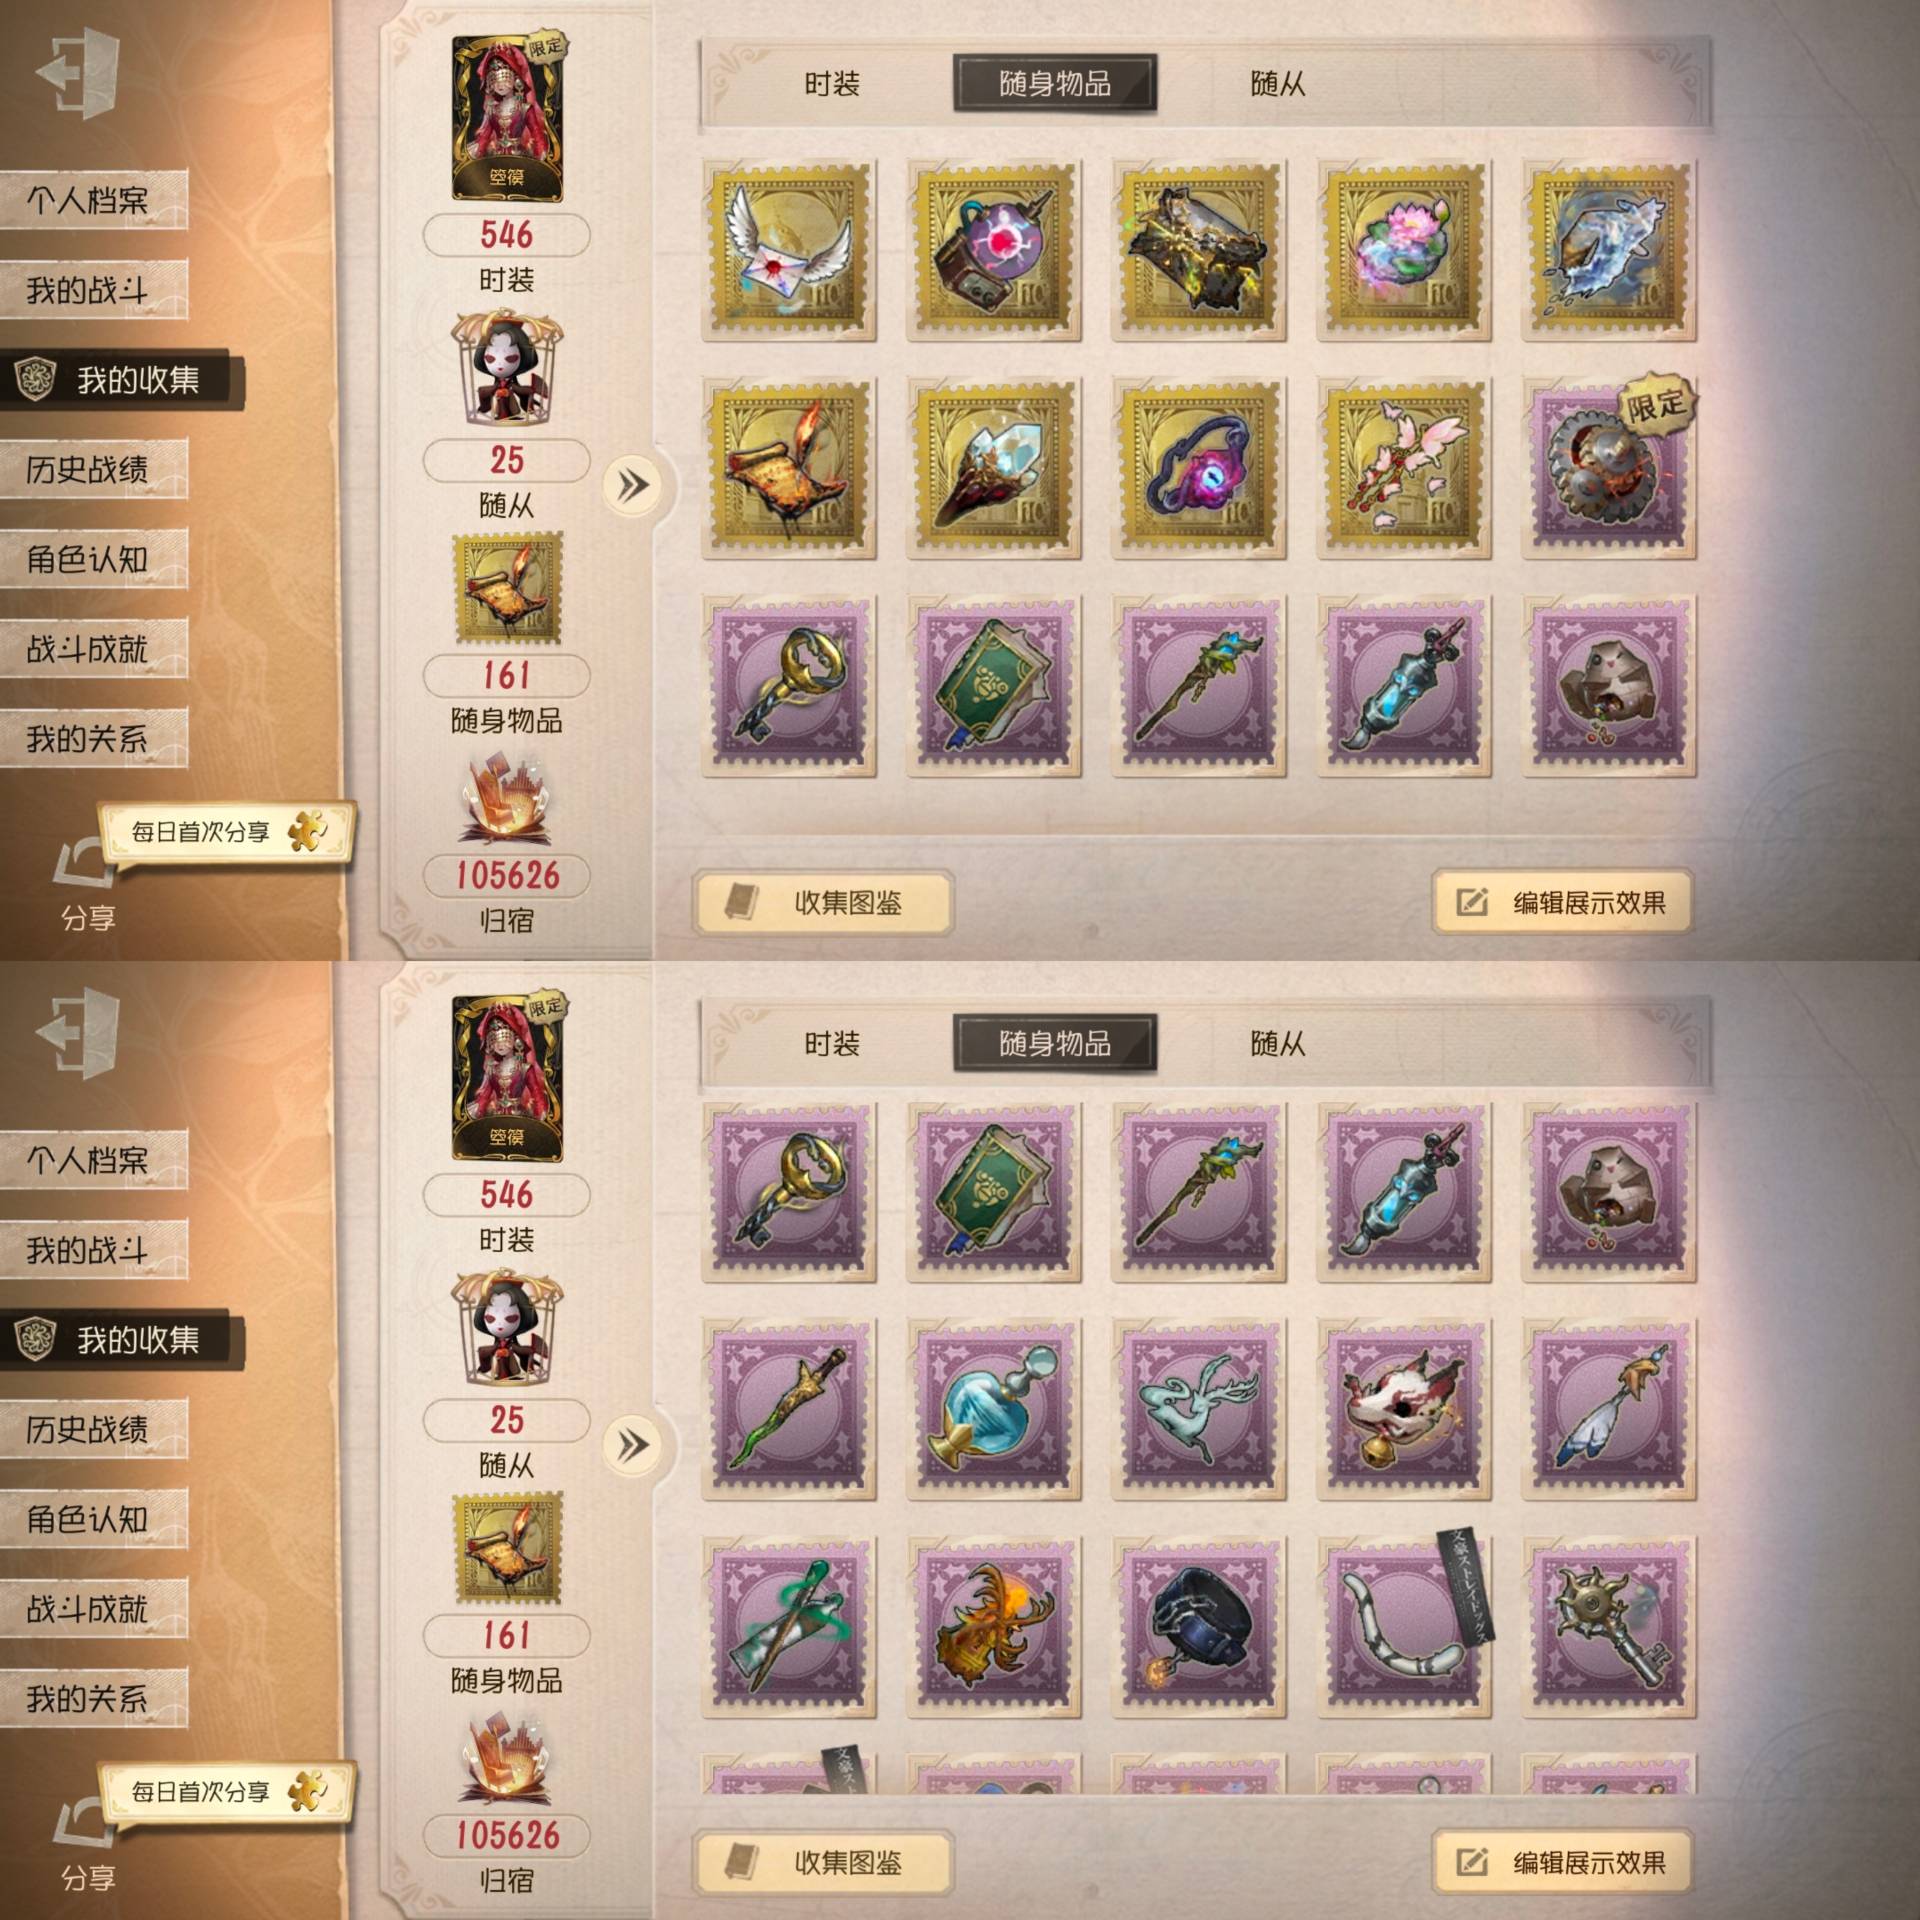Select the pink lotus flower accessory stamp
The width and height of the screenshot is (1920, 1920).
click(1404, 251)
